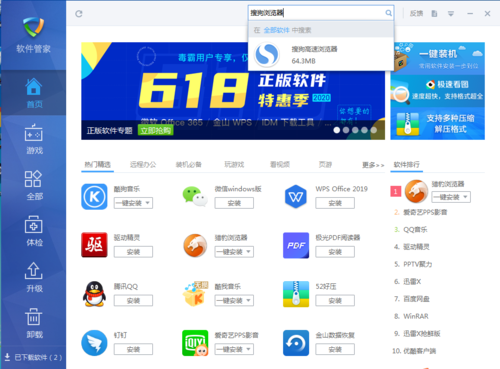
Task: Click the 极光PDF阅读器 app icon
Action: 296,245
